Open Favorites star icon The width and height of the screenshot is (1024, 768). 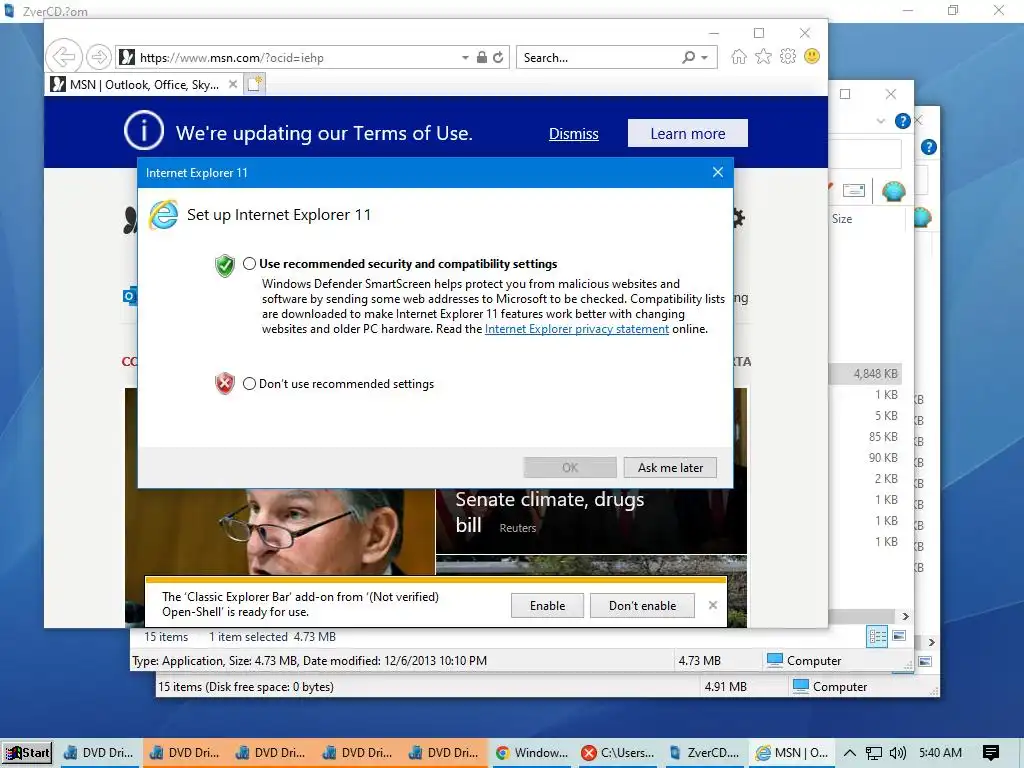click(x=763, y=57)
